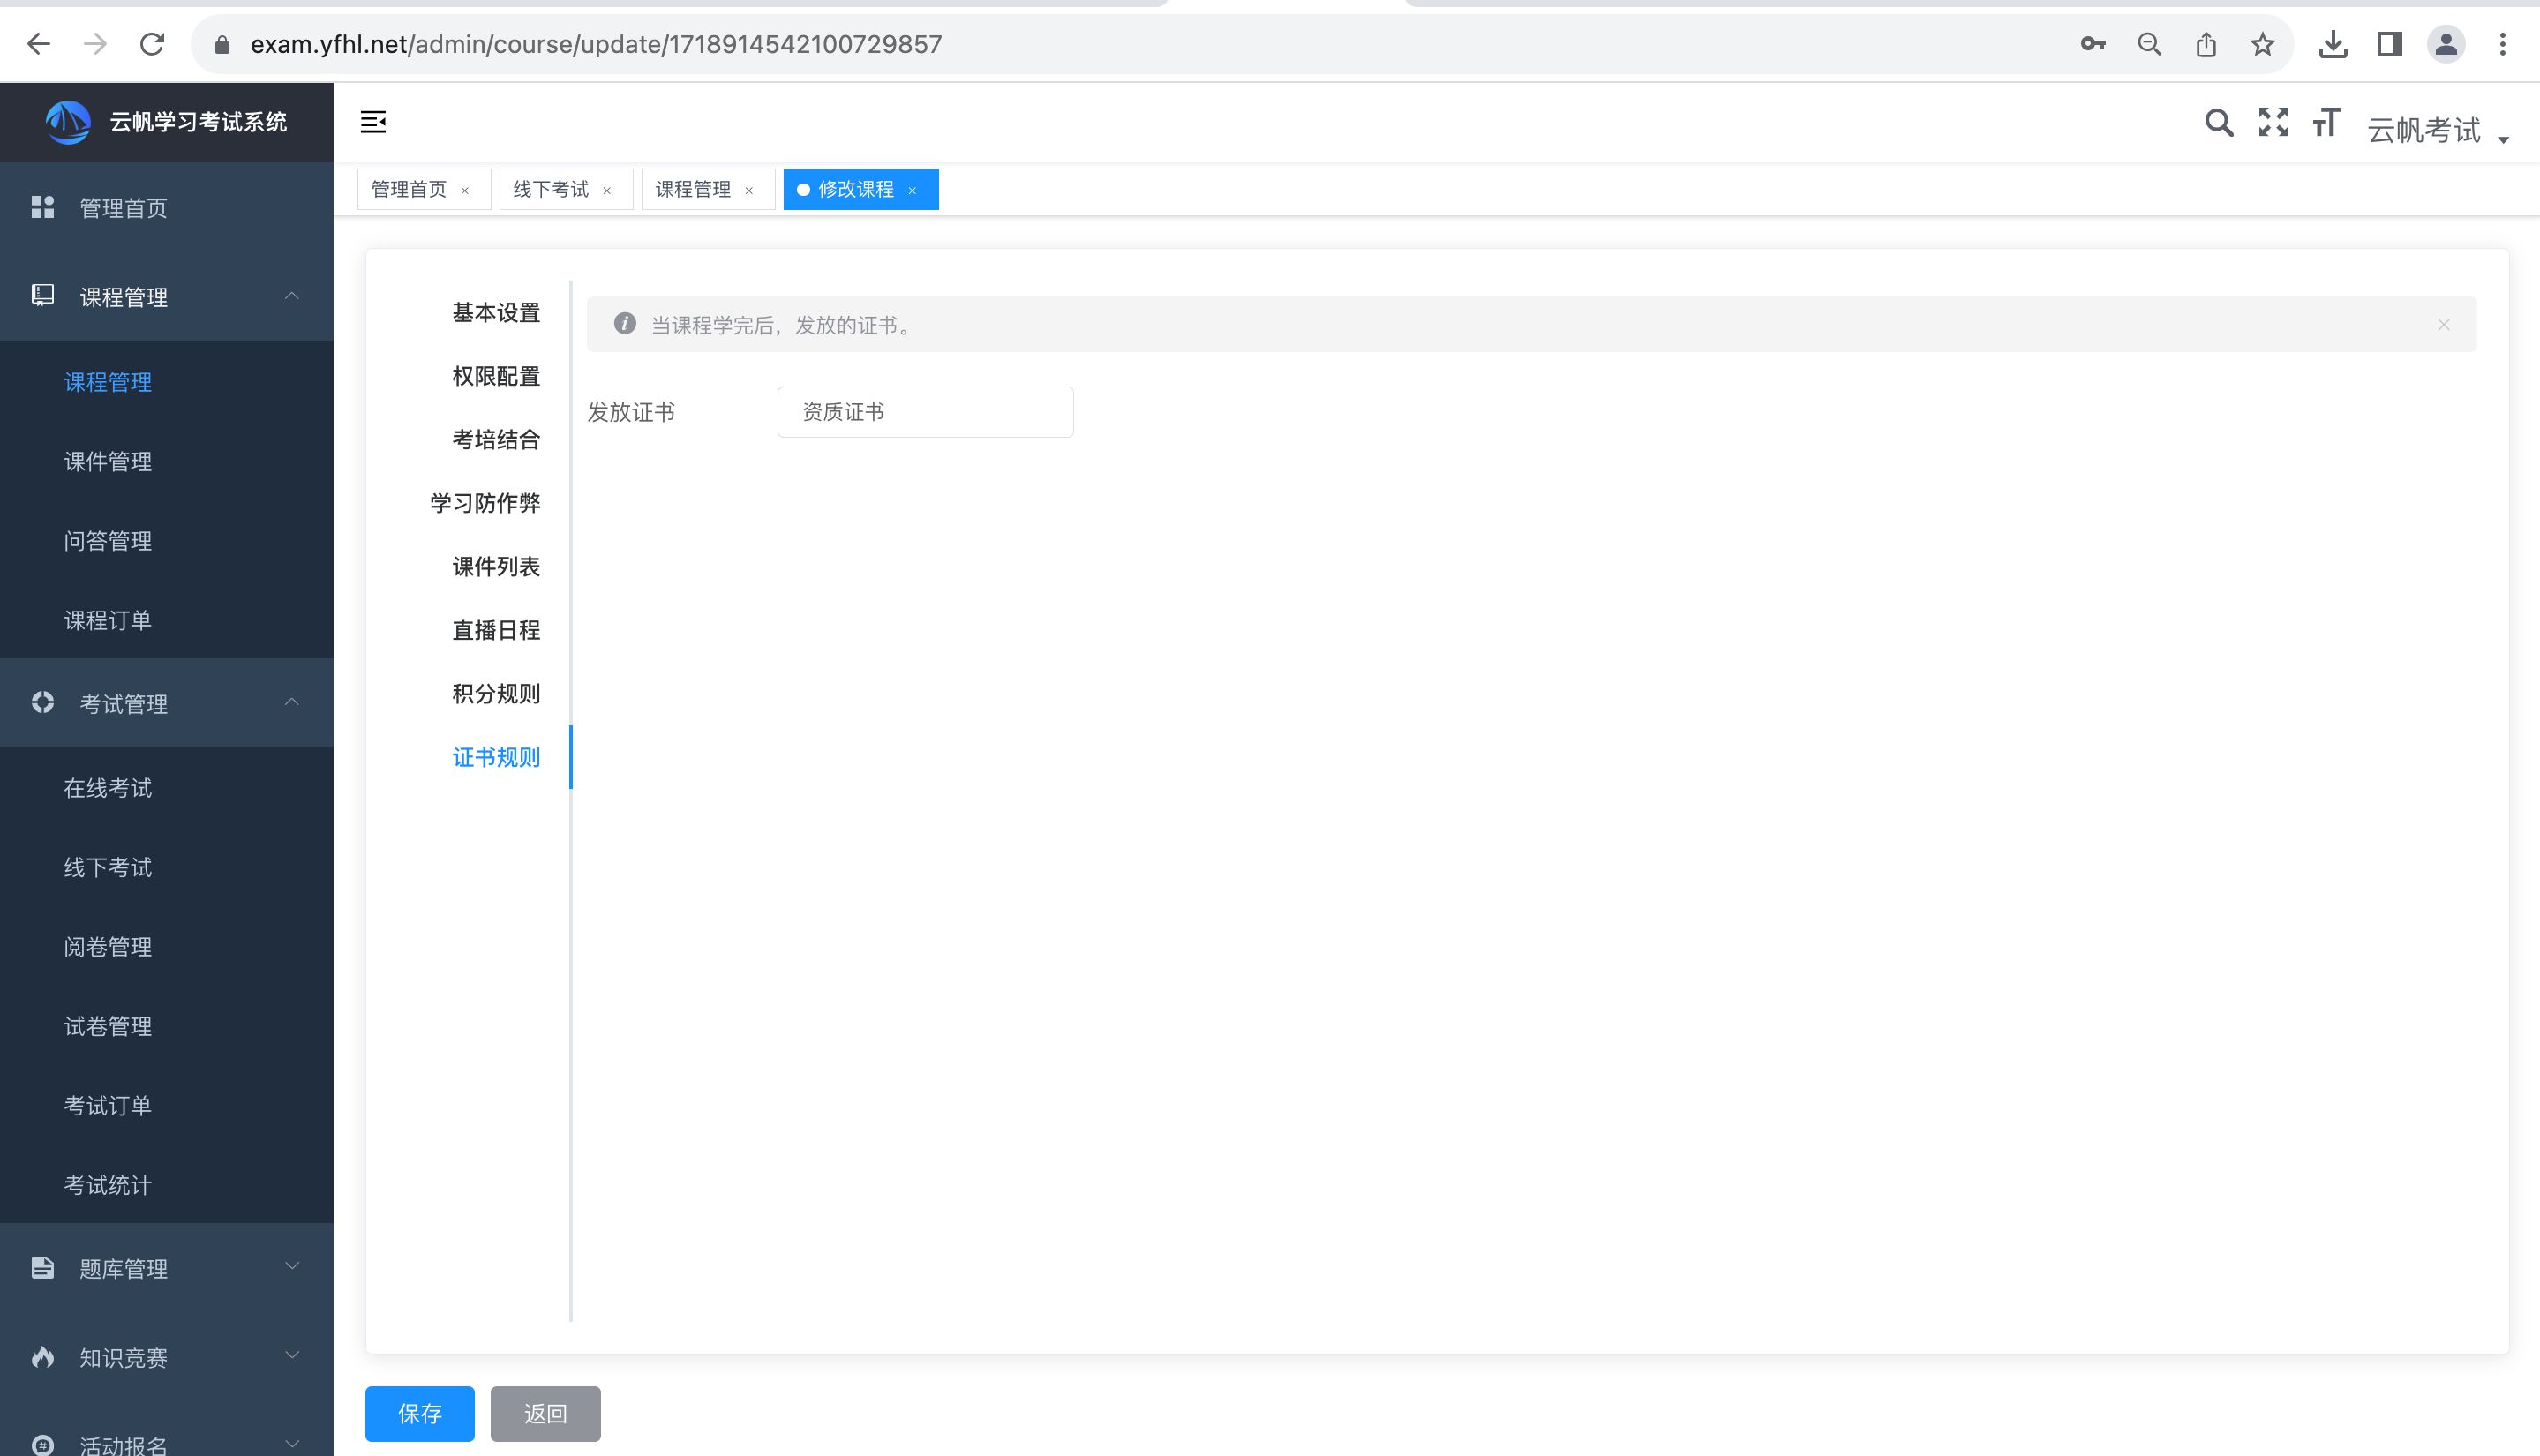This screenshot has width=2540, height=1456.
Task: Open saved passwords key icon
Action: click(2092, 44)
